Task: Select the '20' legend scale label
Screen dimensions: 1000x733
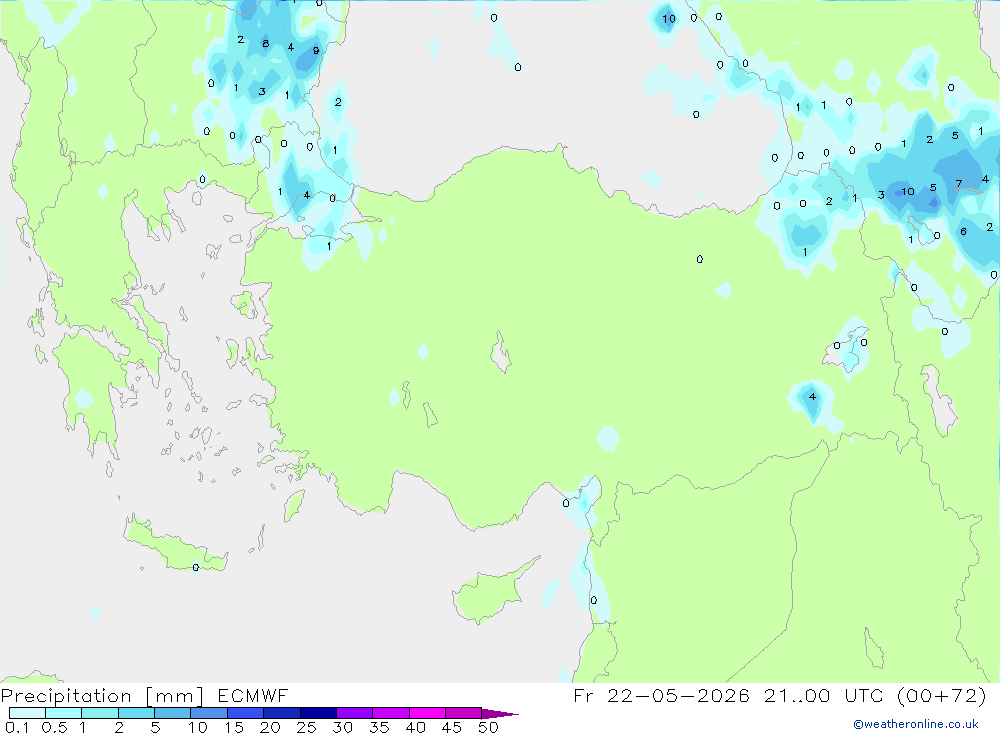Action: click(270, 727)
